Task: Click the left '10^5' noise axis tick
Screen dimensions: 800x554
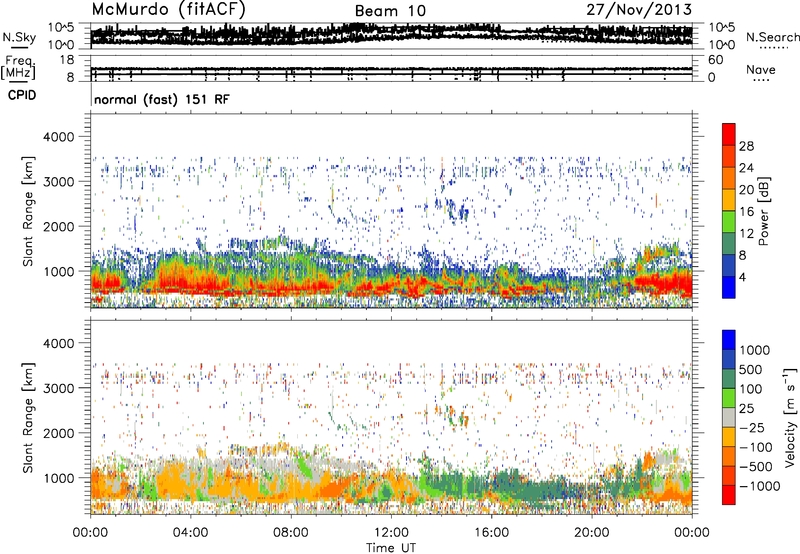Action: pos(61,28)
